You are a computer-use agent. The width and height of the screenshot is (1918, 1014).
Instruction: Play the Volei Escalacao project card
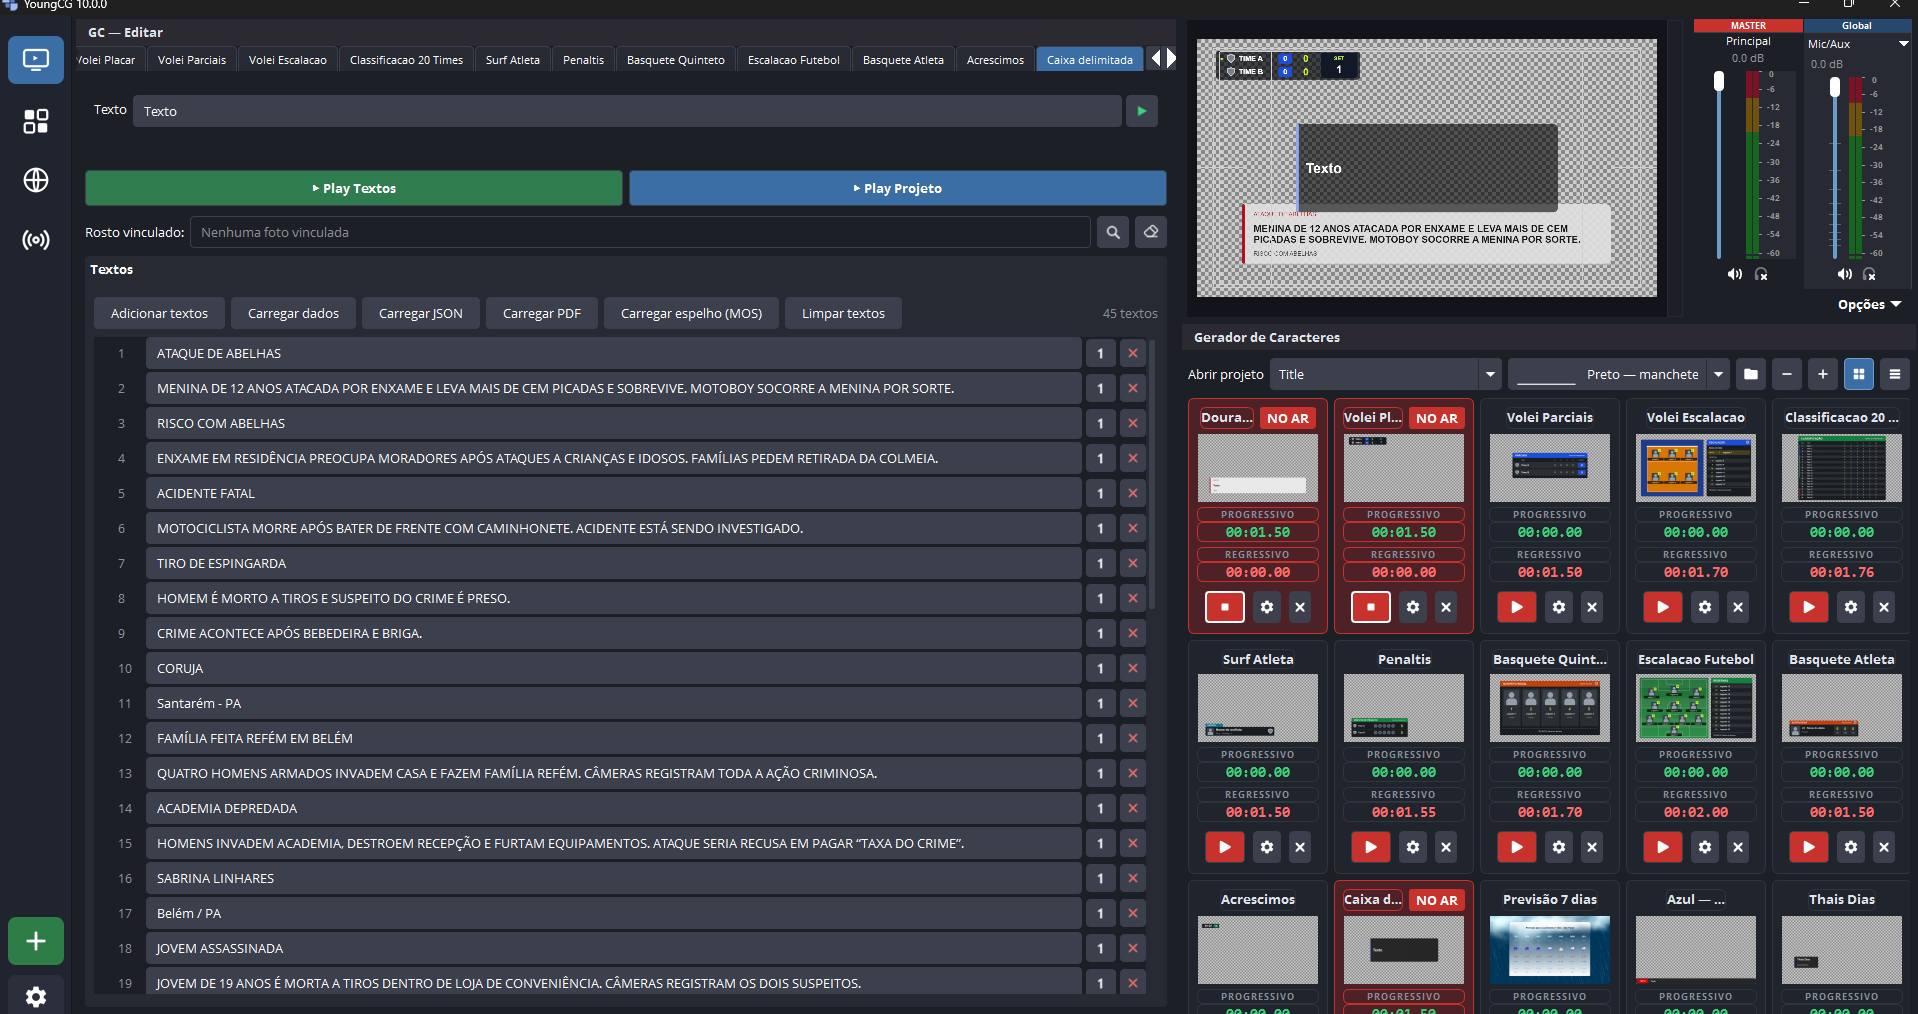[1663, 607]
